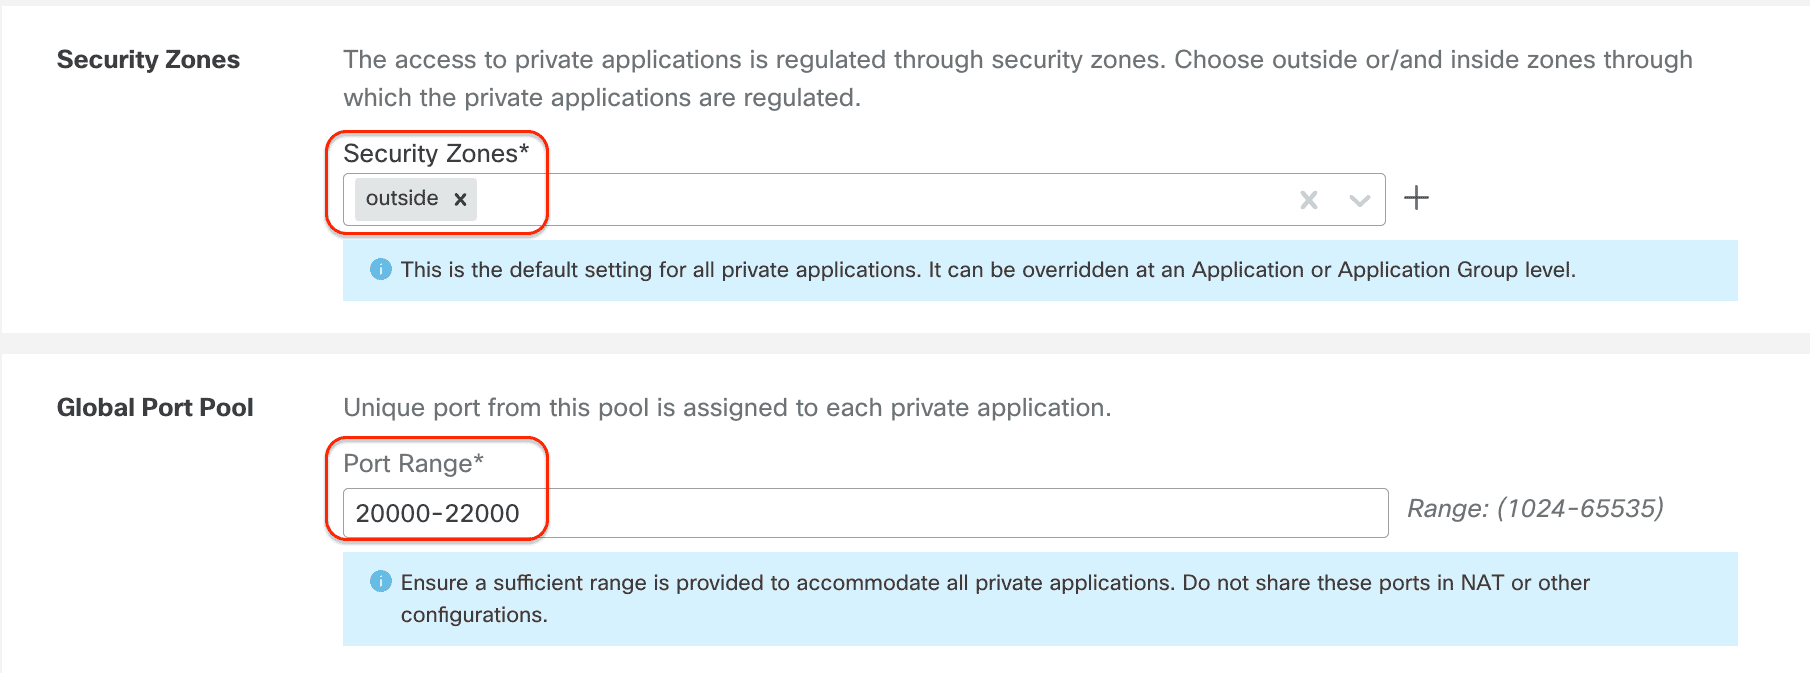
Task: Click the "Unique port from this pool" description
Action: (727, 408)
